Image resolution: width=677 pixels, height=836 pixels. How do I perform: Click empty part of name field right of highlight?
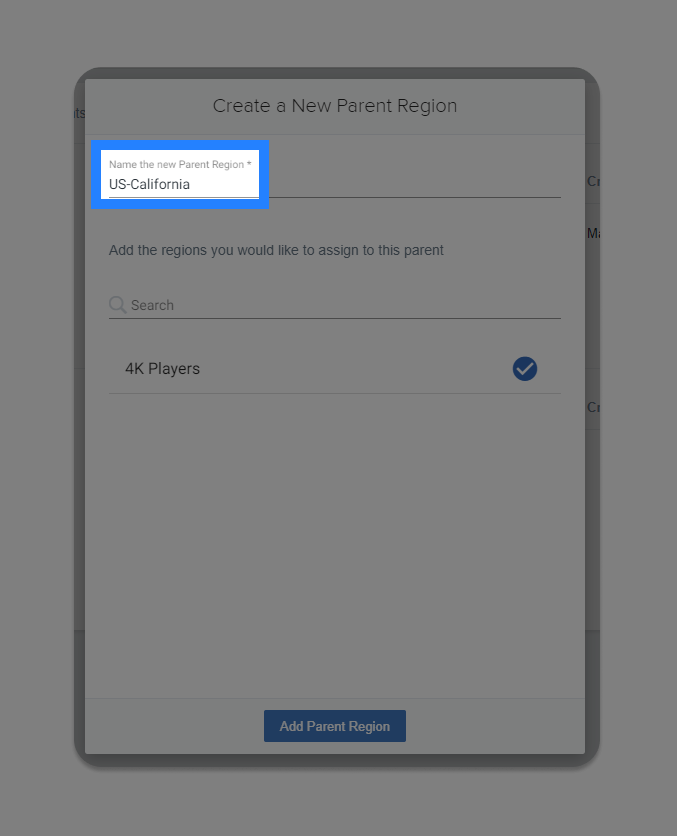pyautogui.click(x=415, y=179)
